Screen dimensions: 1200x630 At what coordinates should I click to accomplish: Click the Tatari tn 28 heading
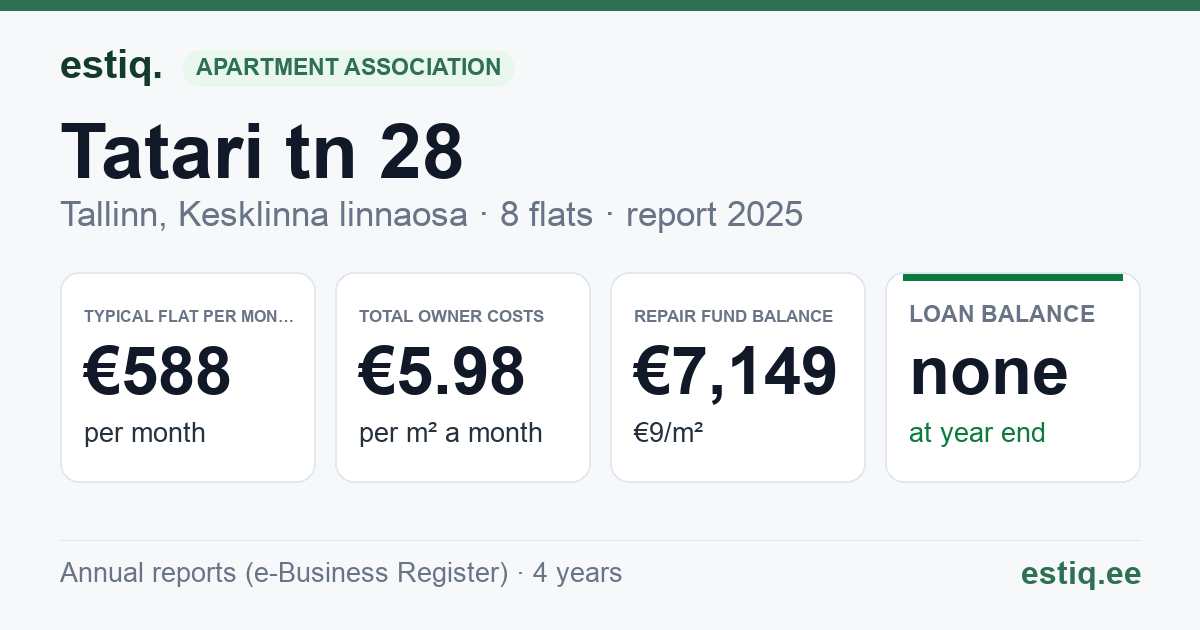262,151
